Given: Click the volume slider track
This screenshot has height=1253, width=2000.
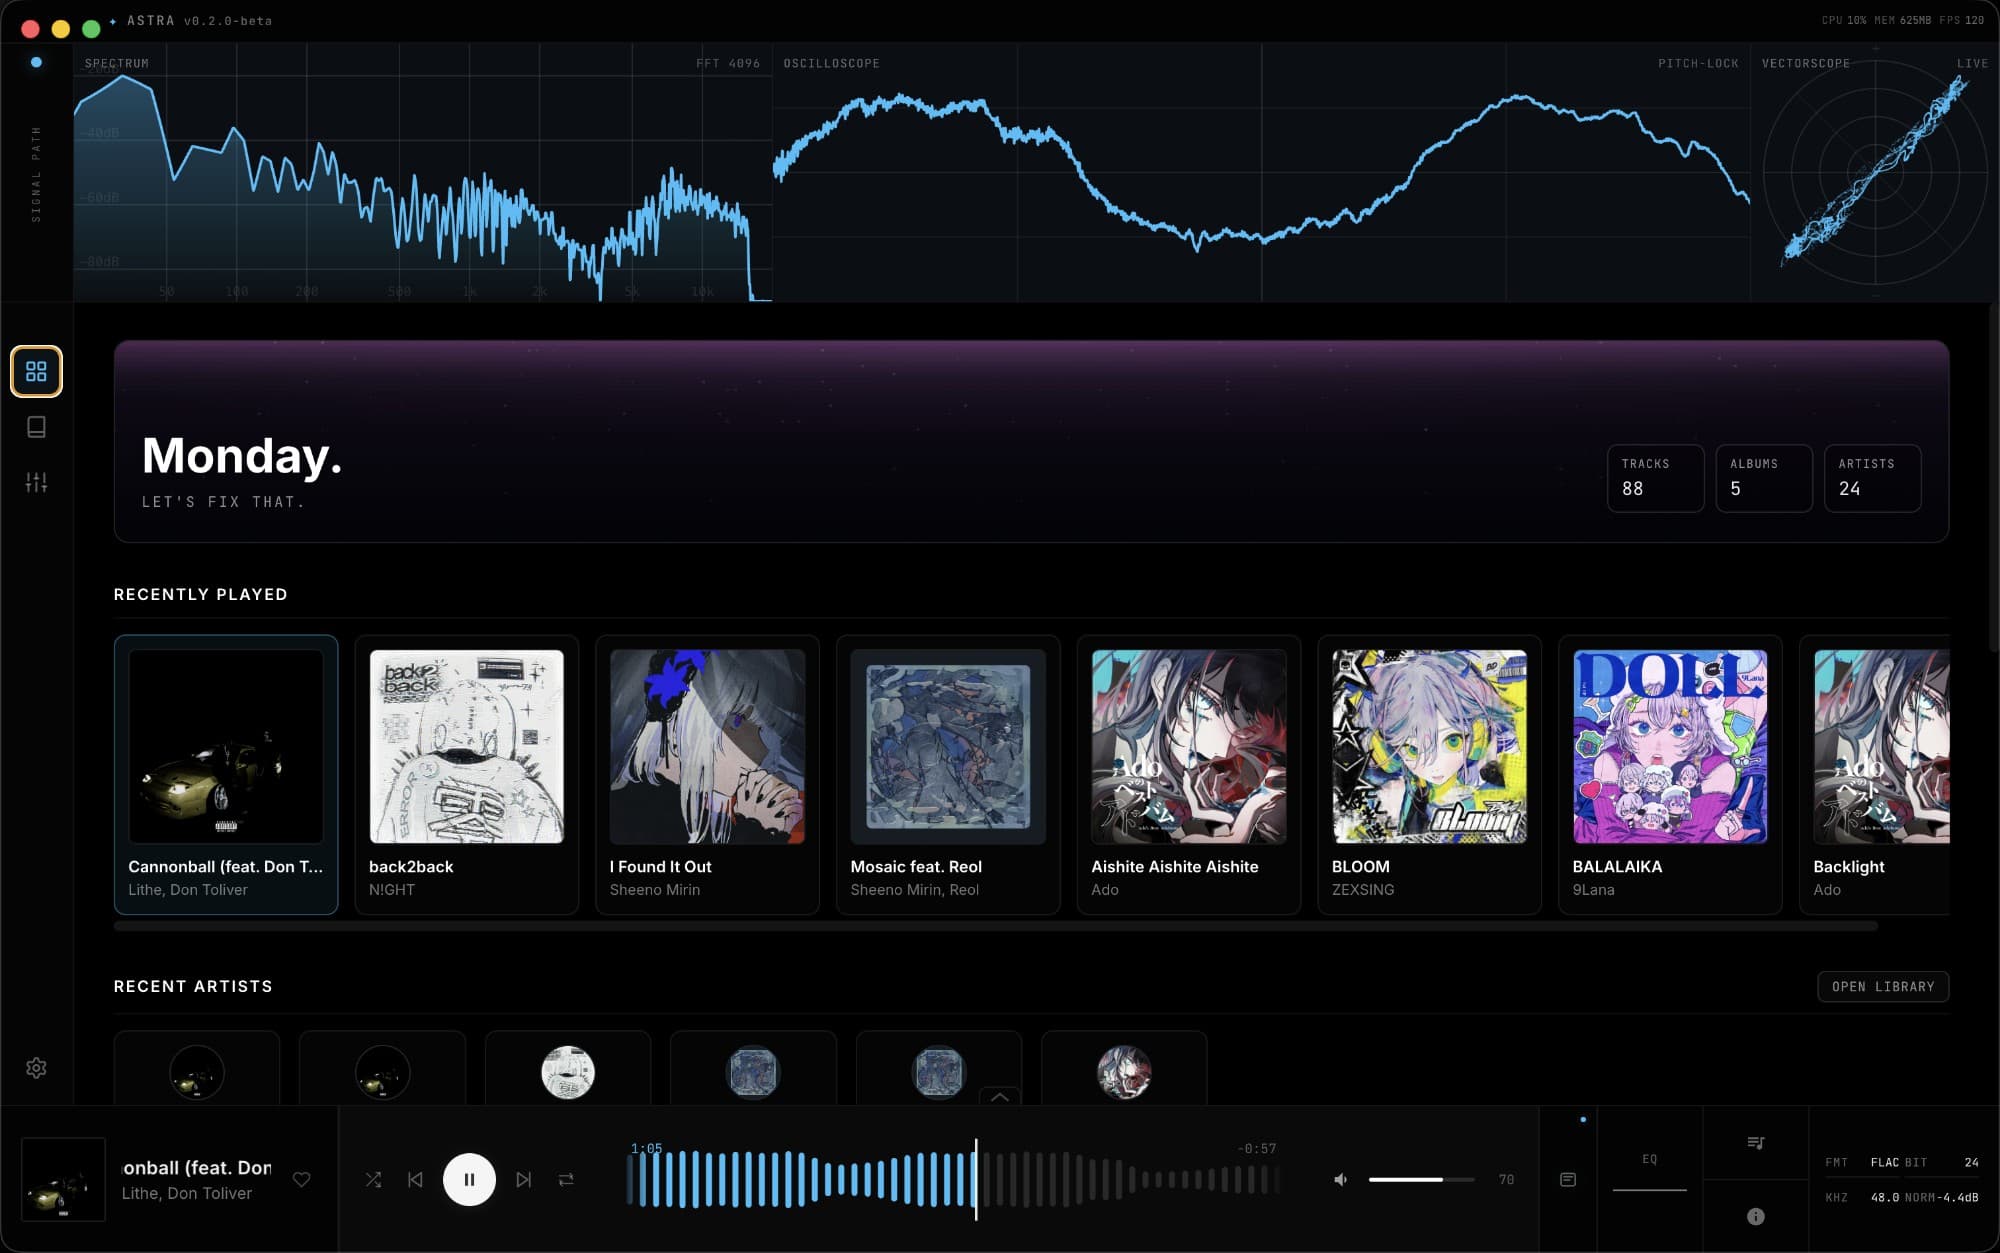Looking at the screenshot, I should point(1420,1180).
